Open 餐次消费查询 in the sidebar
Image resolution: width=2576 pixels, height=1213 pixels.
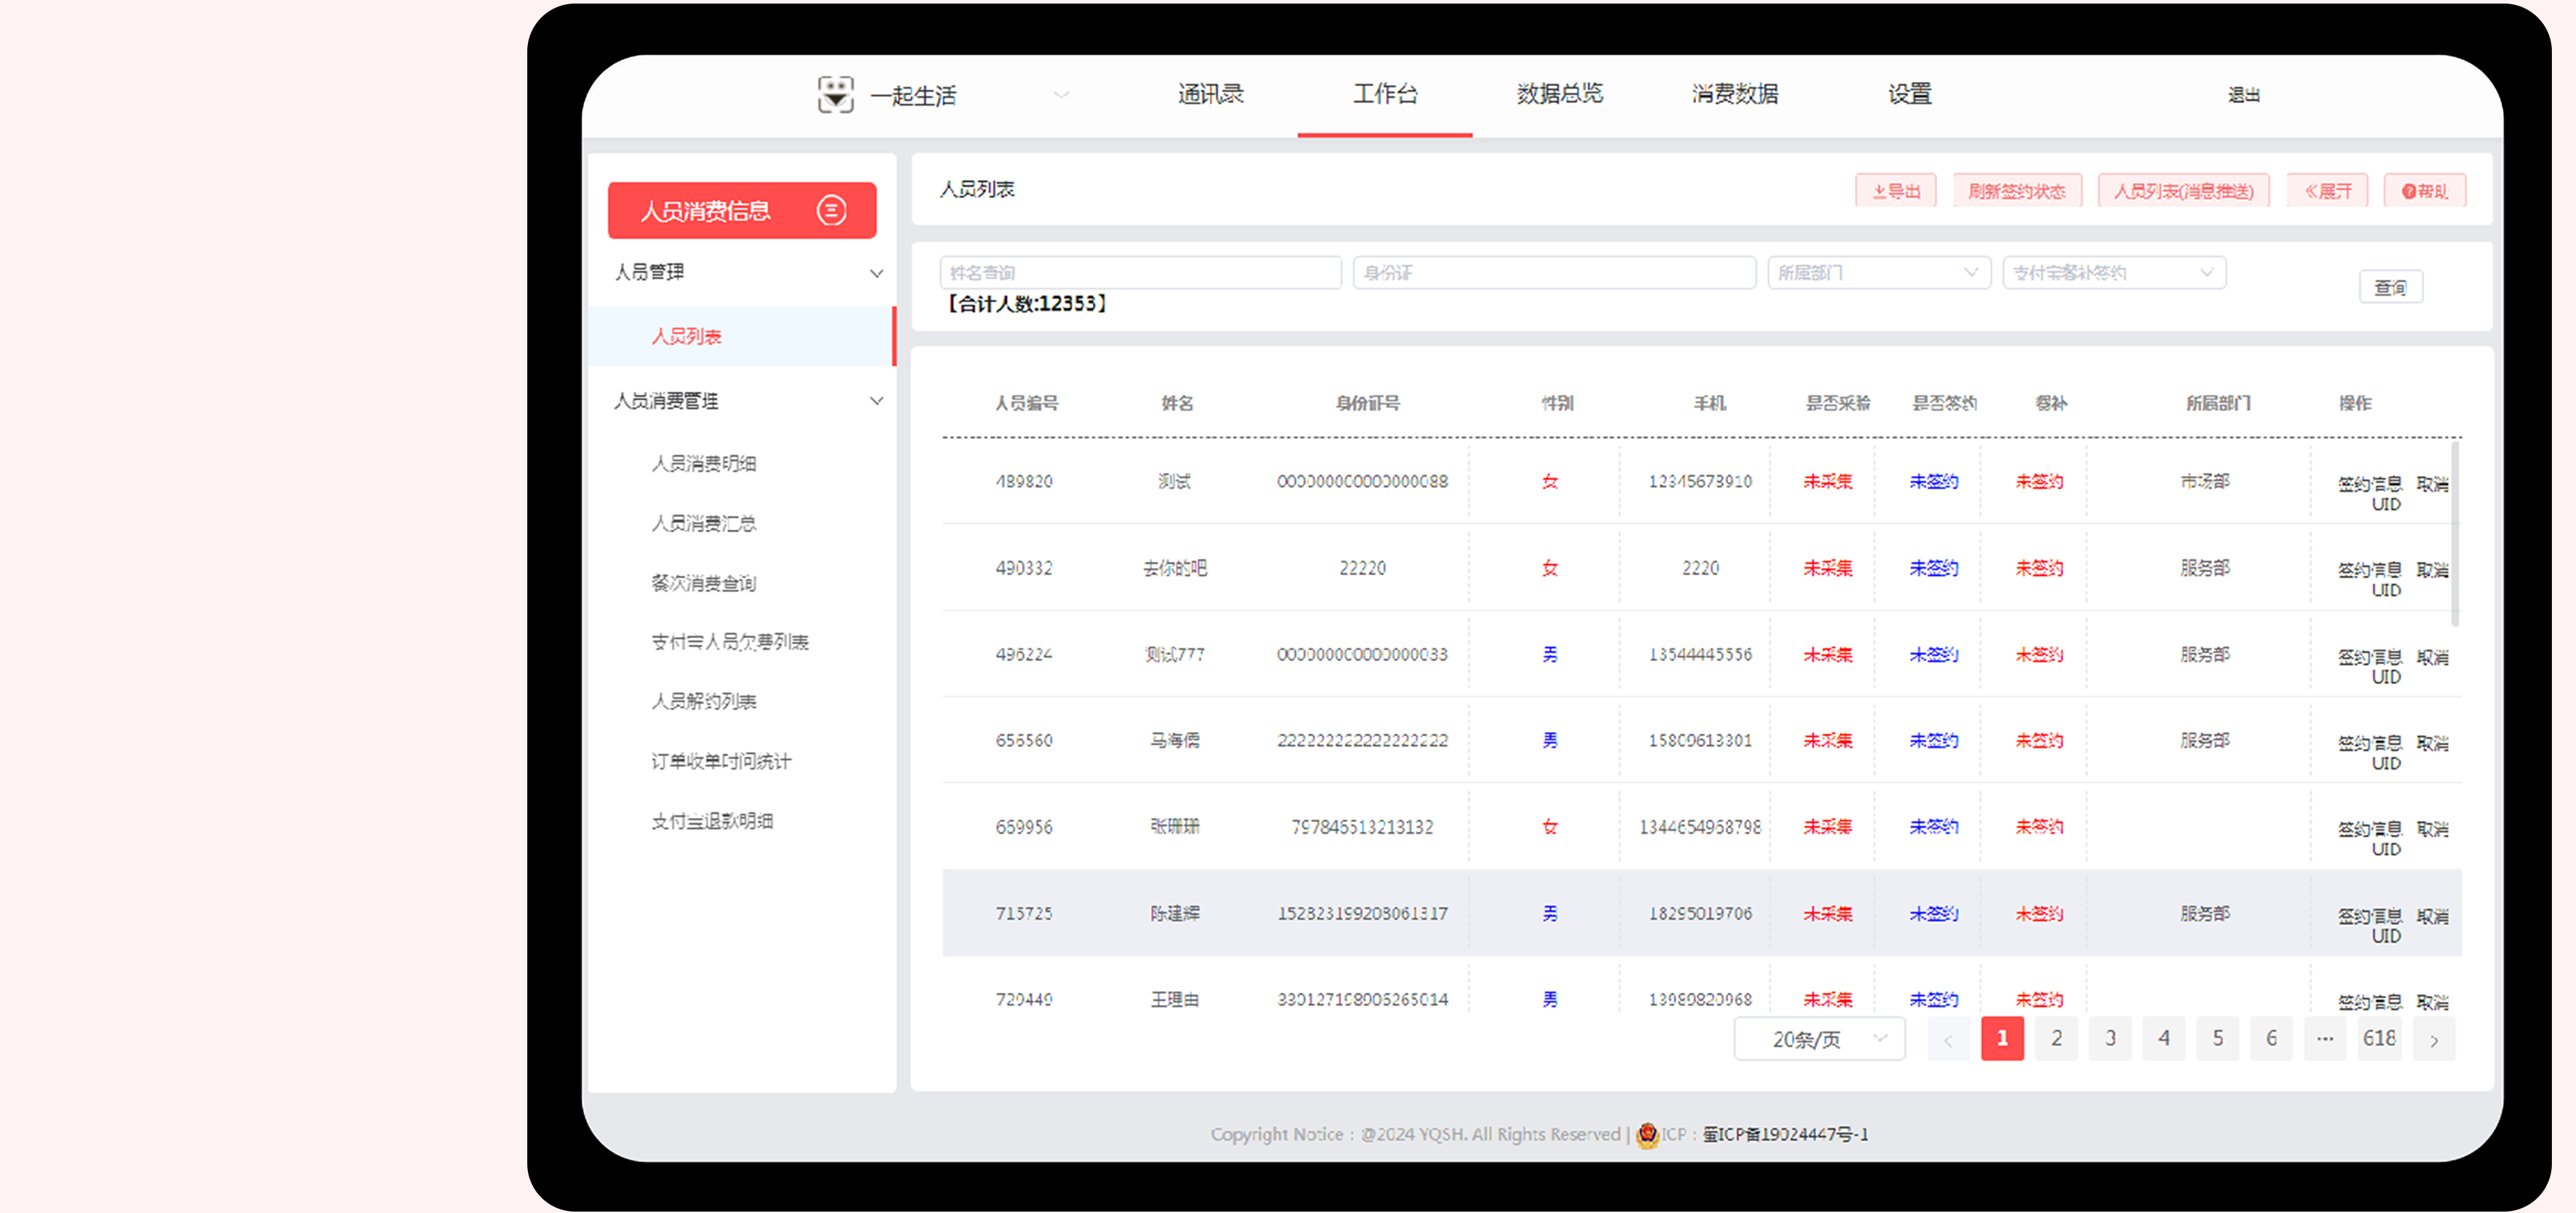(x=704, y=582)
